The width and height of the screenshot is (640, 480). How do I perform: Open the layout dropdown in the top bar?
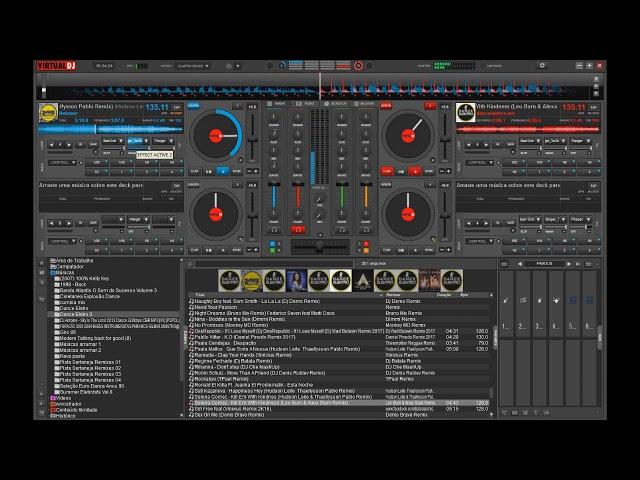pyautogui.click(x=193, y=66)
